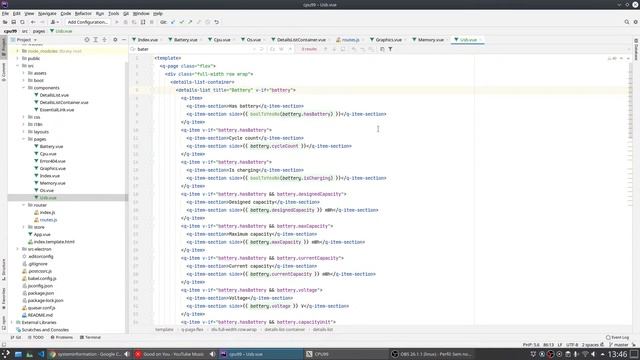
Task: Collapse the components folder
Action: tap(24, 88)
